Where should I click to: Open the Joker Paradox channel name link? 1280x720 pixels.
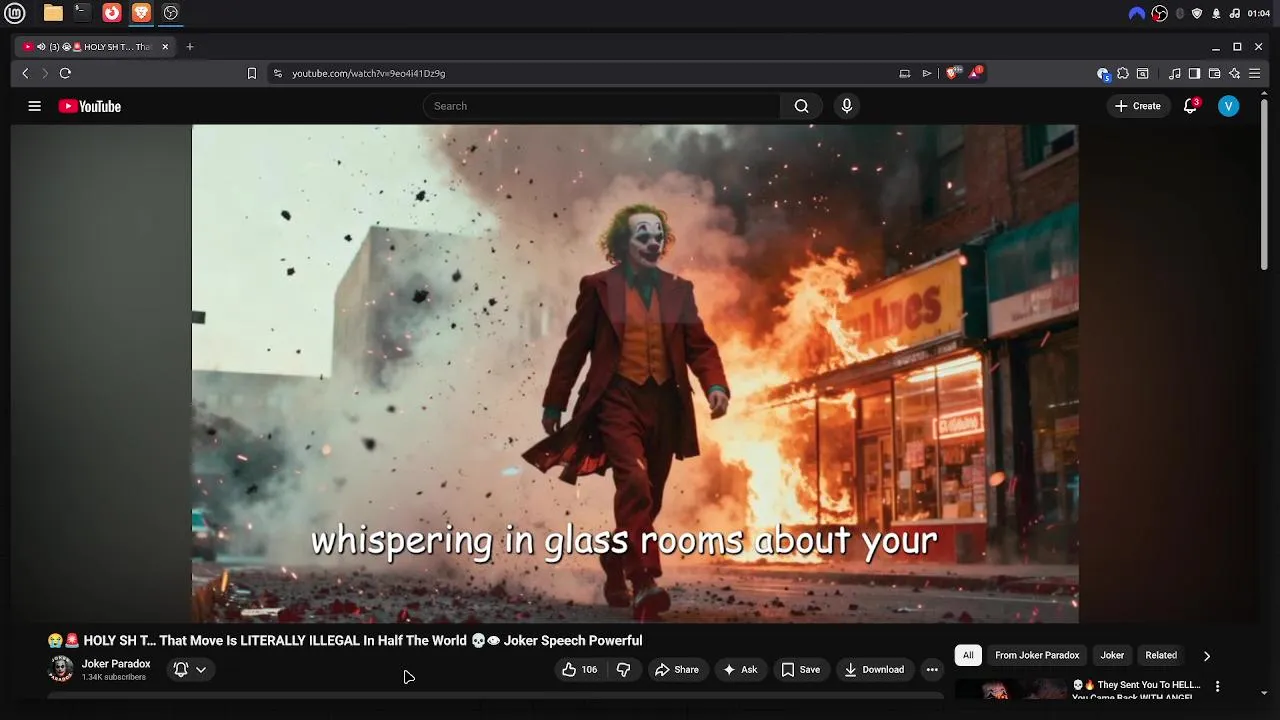pyautogui.click(x=116, y=664)
